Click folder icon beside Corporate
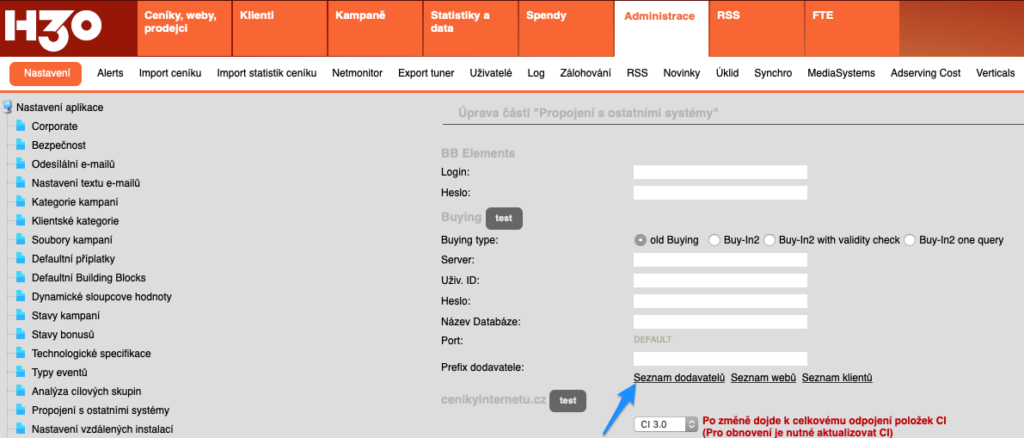1024x438 pixels. coord(20,126)
